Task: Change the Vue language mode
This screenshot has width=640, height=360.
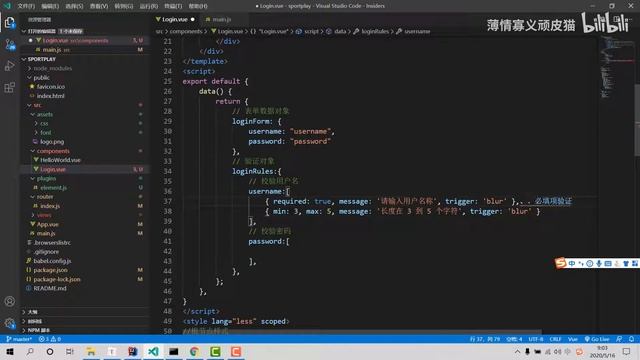Action: point(573,339)
